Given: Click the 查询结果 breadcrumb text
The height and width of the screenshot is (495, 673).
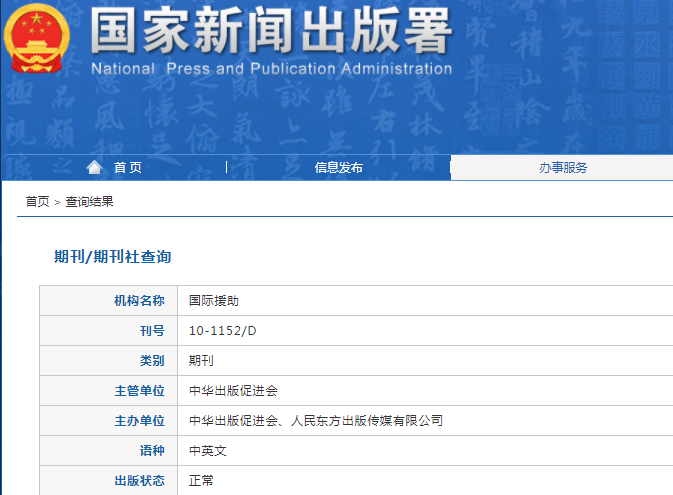Looking at the screenshot, I should pyautogui.click(x=89, y=201).
